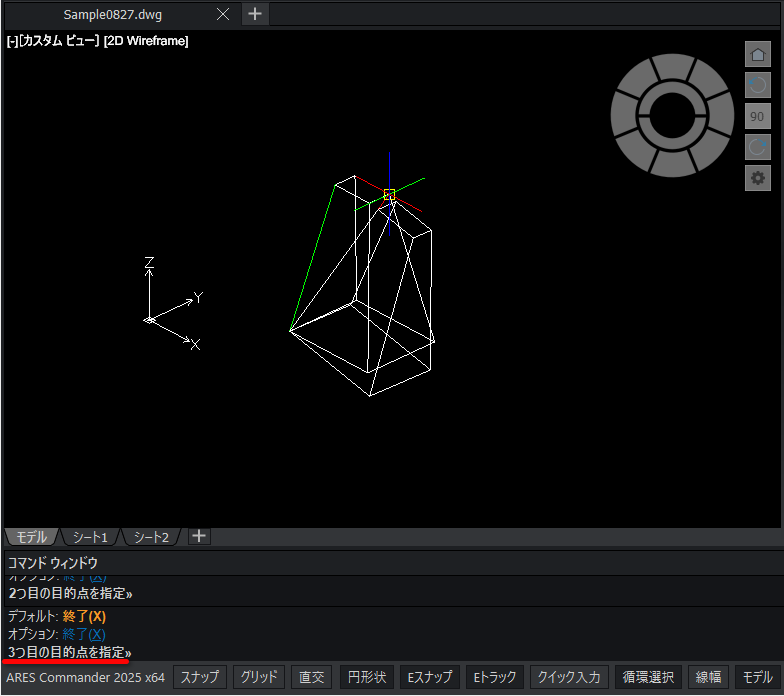Toggle Eスナップ entity snap
The image size is (784, 696).
[x=430, y=677]
